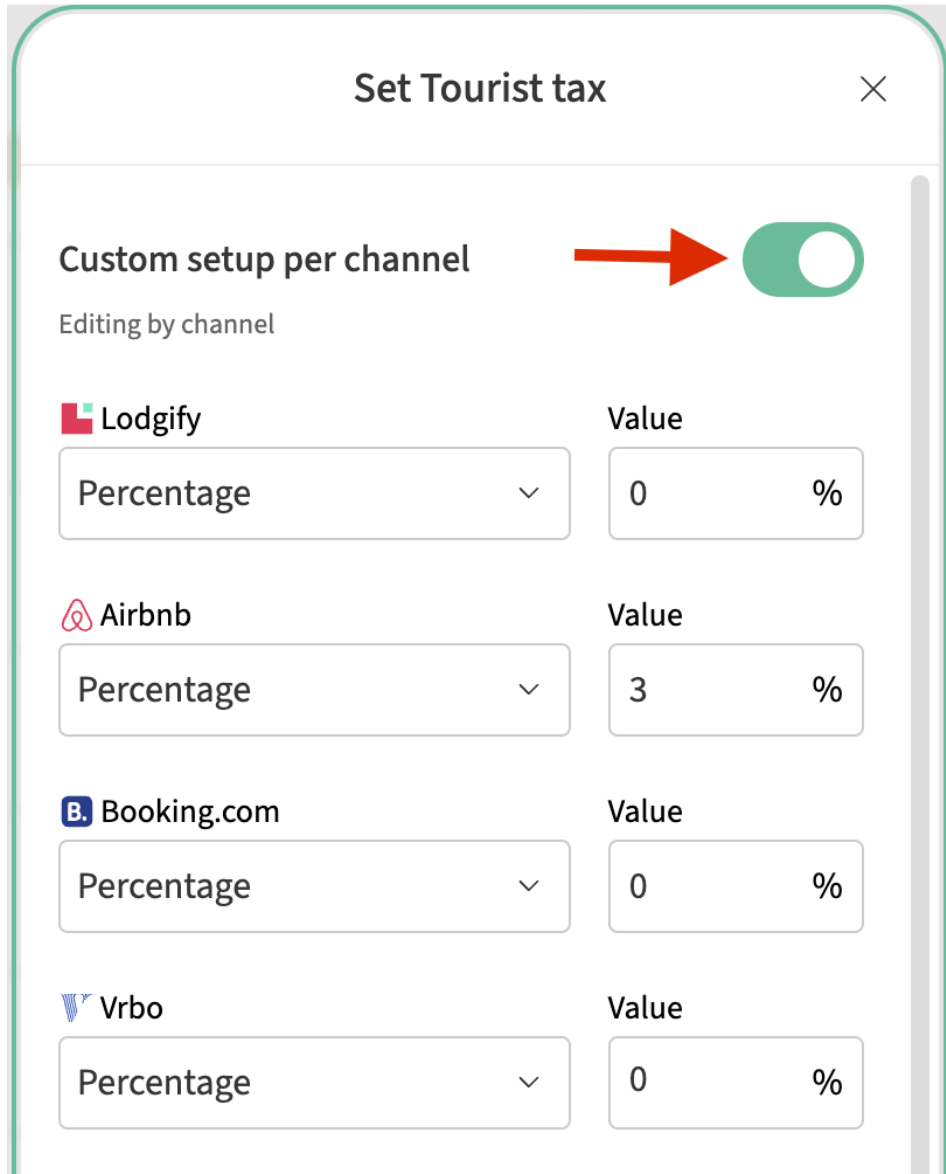Open the Lodgify tax type dropdown
The height and width of the screenshot is (1174, 946).
314,494
